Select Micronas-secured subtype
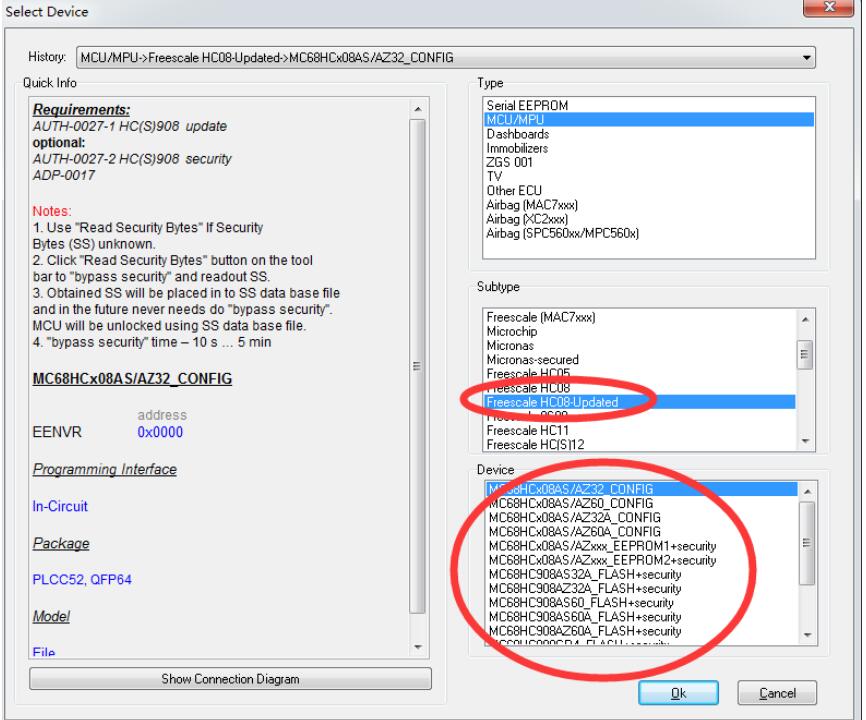 tap(532, 359)
